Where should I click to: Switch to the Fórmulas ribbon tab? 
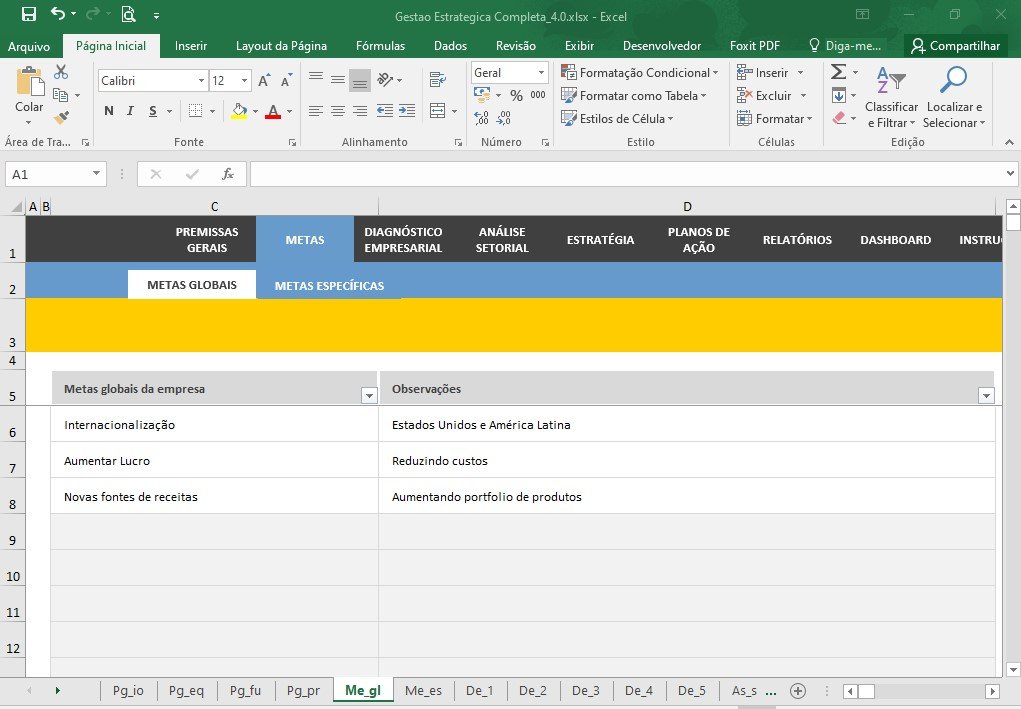pos(380,46)
